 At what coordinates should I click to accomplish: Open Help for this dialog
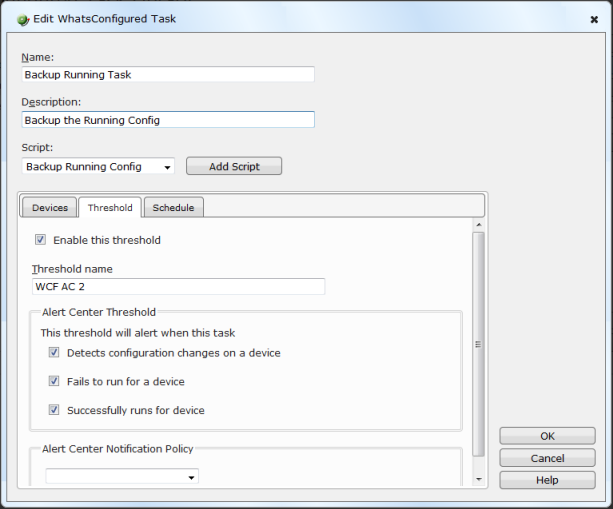point(547,480)
